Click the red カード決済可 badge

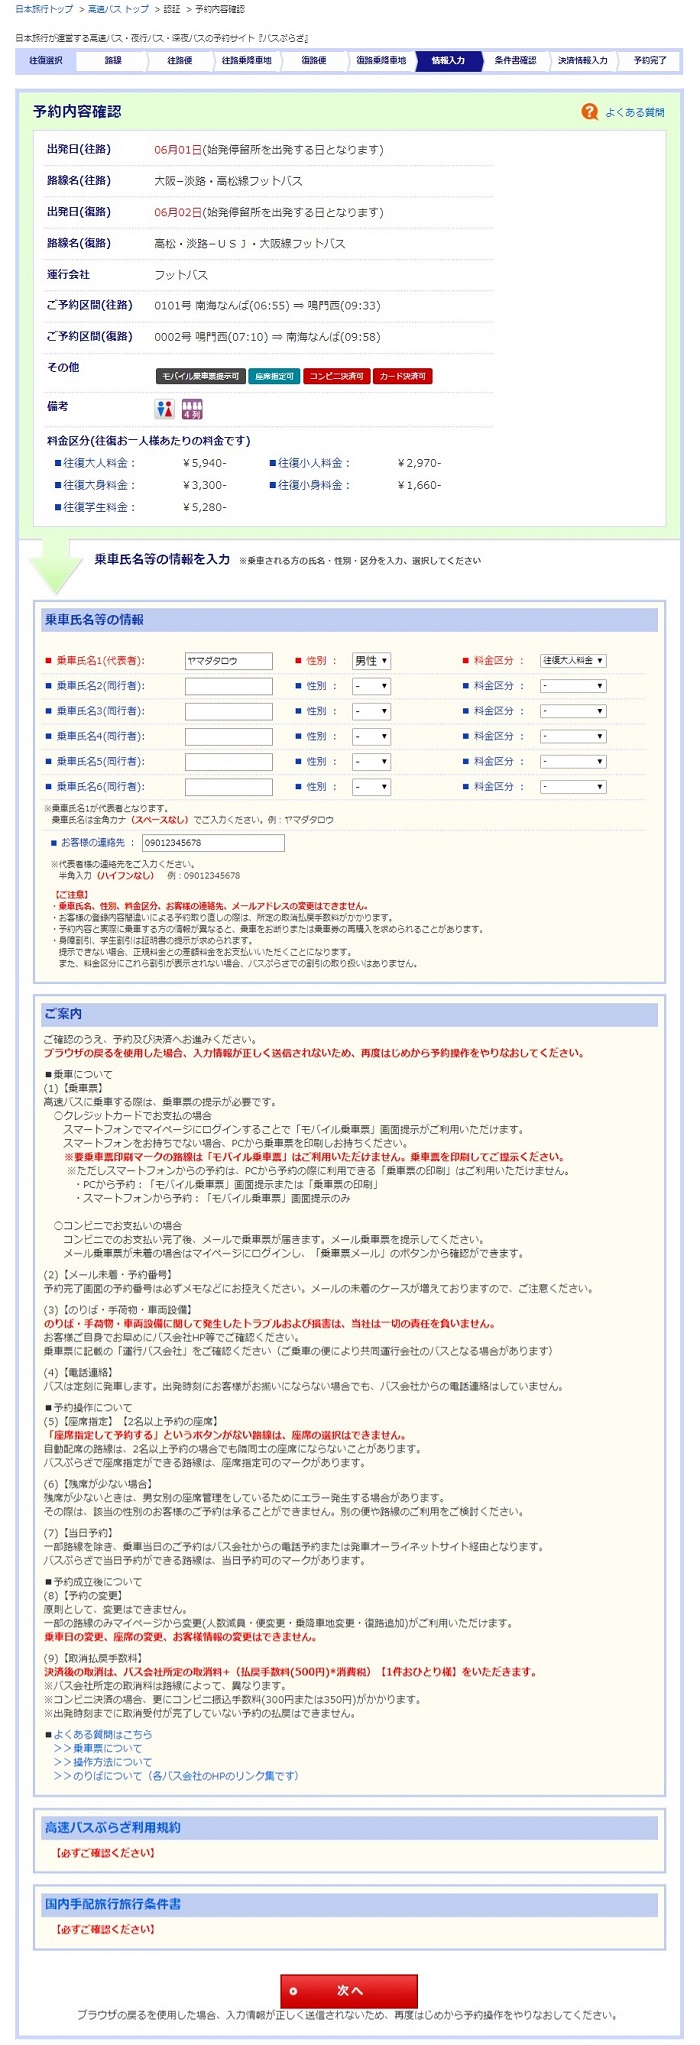point(402,376)
